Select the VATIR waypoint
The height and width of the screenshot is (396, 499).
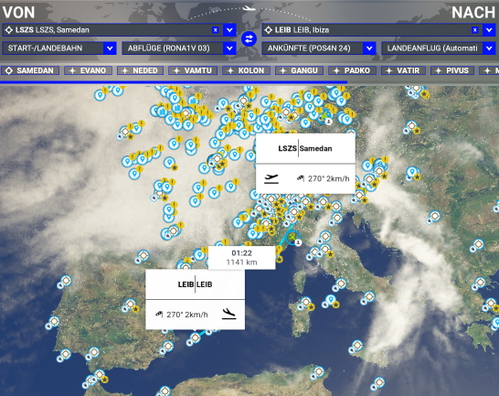(x=403, y=70)
